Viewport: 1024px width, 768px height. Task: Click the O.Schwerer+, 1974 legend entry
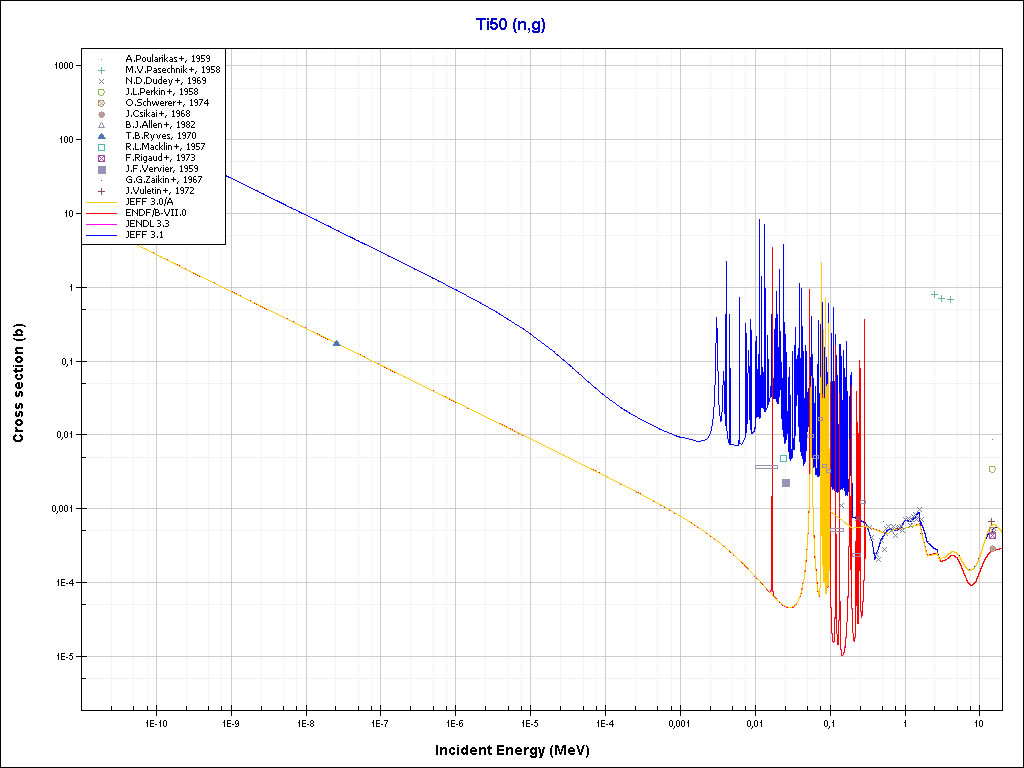167,103
